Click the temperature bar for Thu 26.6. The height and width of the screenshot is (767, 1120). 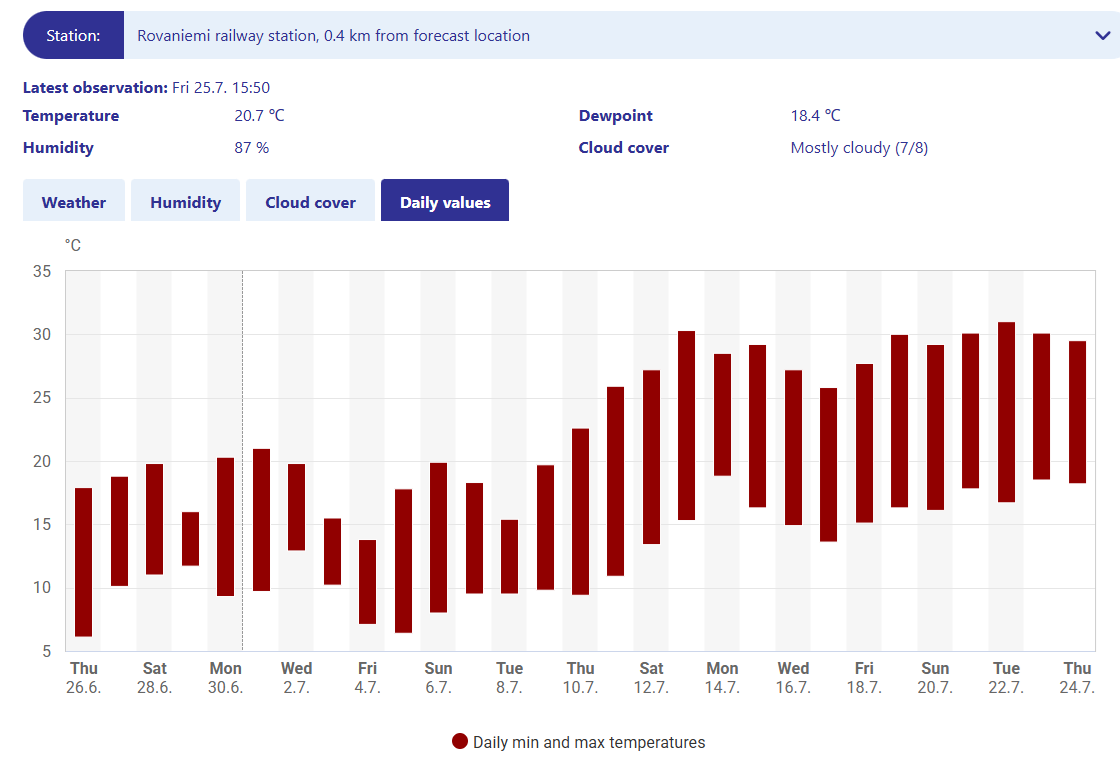click(x=84, y=562)
